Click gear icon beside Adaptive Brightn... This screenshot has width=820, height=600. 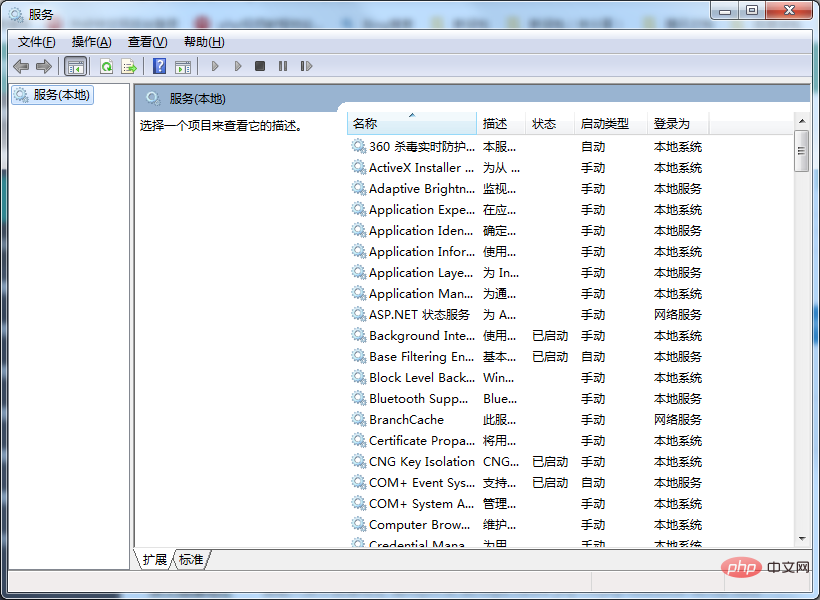[358, 188]
